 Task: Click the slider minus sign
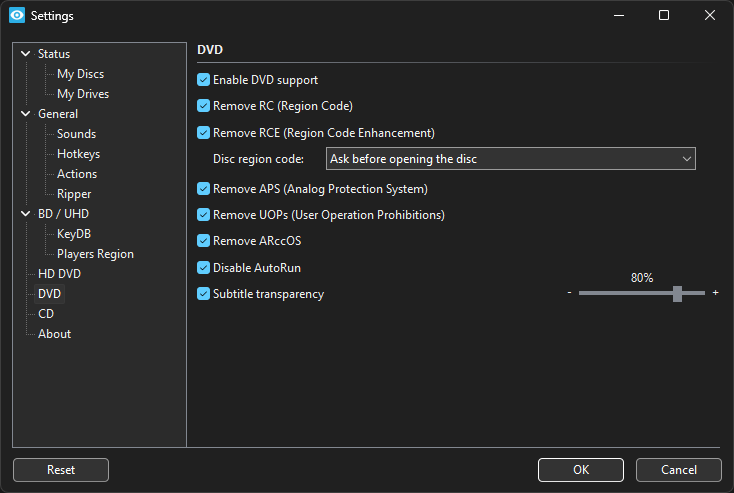point(569,293)
